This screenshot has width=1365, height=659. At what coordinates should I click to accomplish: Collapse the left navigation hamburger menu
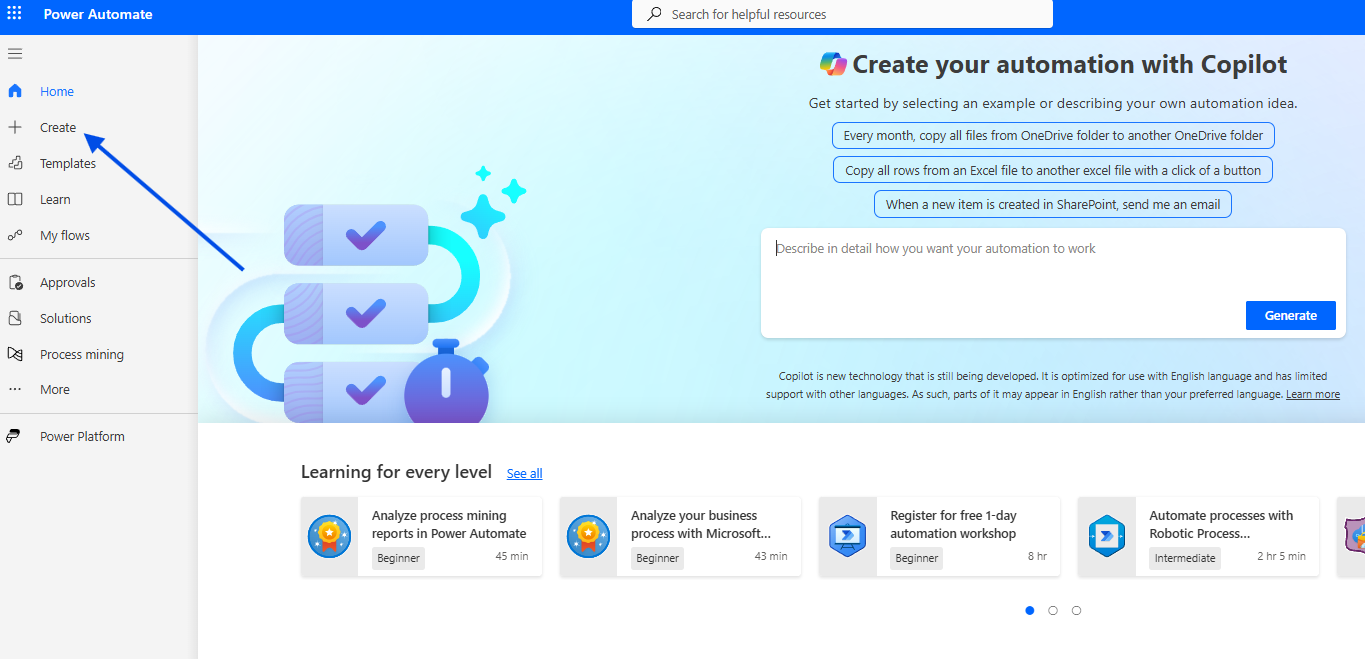[15, 54]
